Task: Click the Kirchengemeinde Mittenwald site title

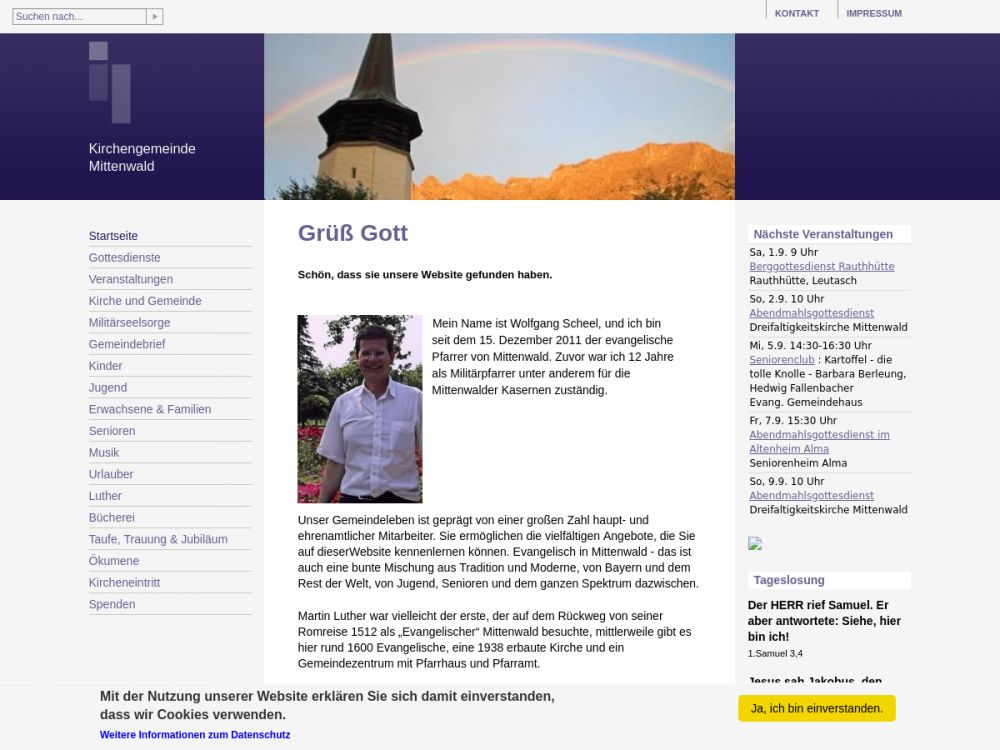Action: (x=141, y=157)
